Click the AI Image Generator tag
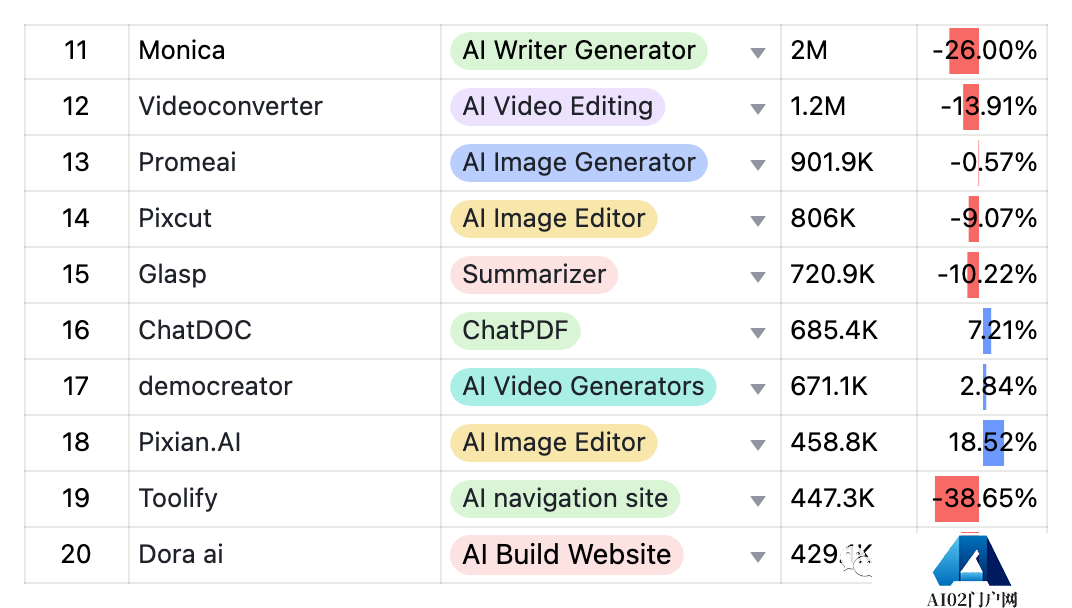This screenshot has height=608, width=1072. (x=578, y=163)
